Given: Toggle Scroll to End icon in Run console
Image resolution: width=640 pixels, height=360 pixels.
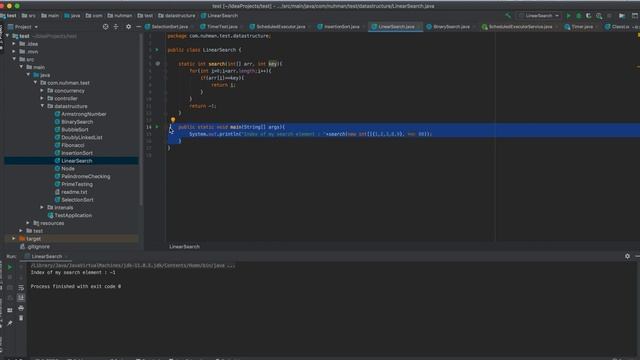Looking at the screenshot, I should click(x=21, y=298).
